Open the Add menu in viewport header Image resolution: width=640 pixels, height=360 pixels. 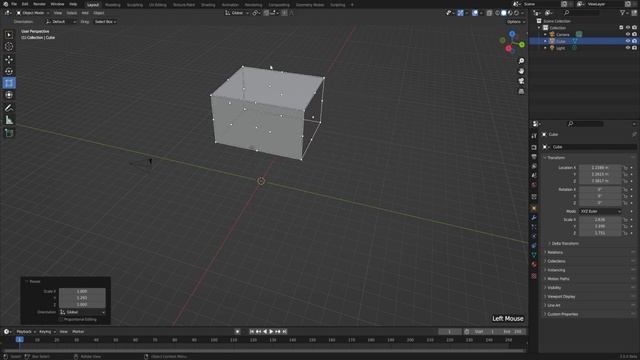pyautogui.click(x=85, y=13)
